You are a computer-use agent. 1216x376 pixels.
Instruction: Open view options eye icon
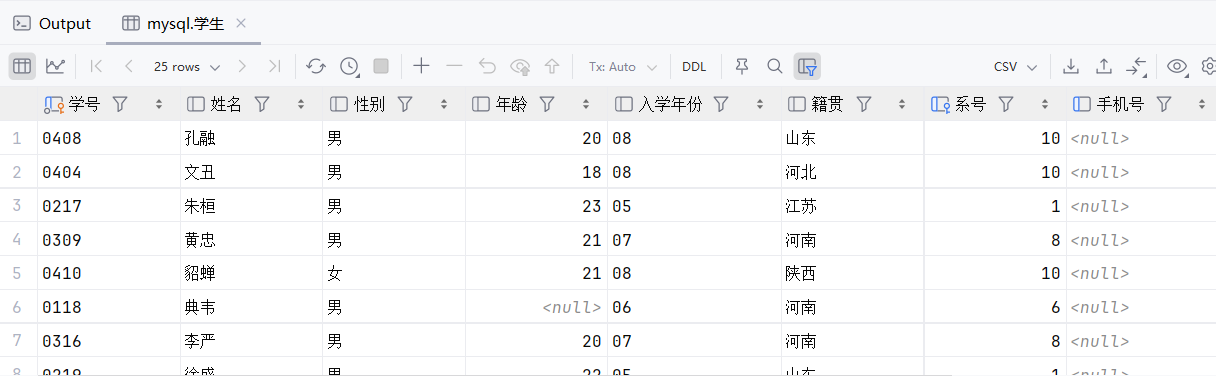click(1177, 66)
